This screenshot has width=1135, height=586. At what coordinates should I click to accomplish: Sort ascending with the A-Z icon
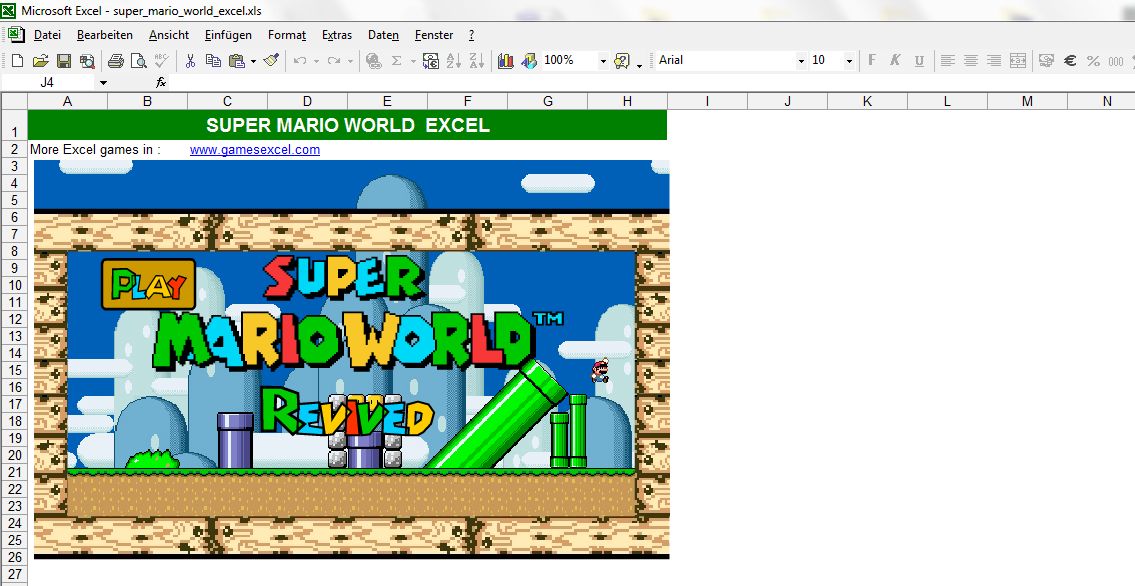coord(454,61)
